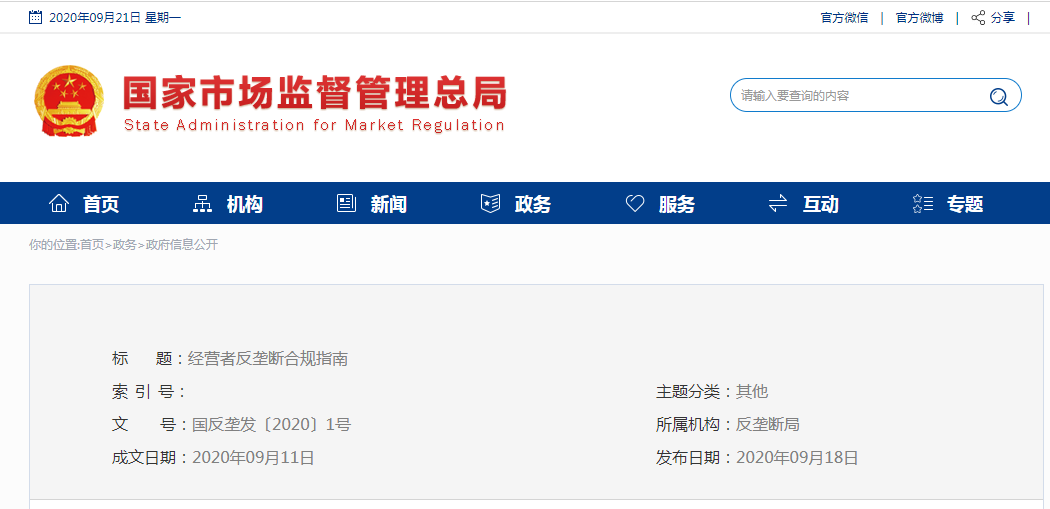1050x509 pixels.
Task: Click the national emblem logo
Action: pos(69,100)
